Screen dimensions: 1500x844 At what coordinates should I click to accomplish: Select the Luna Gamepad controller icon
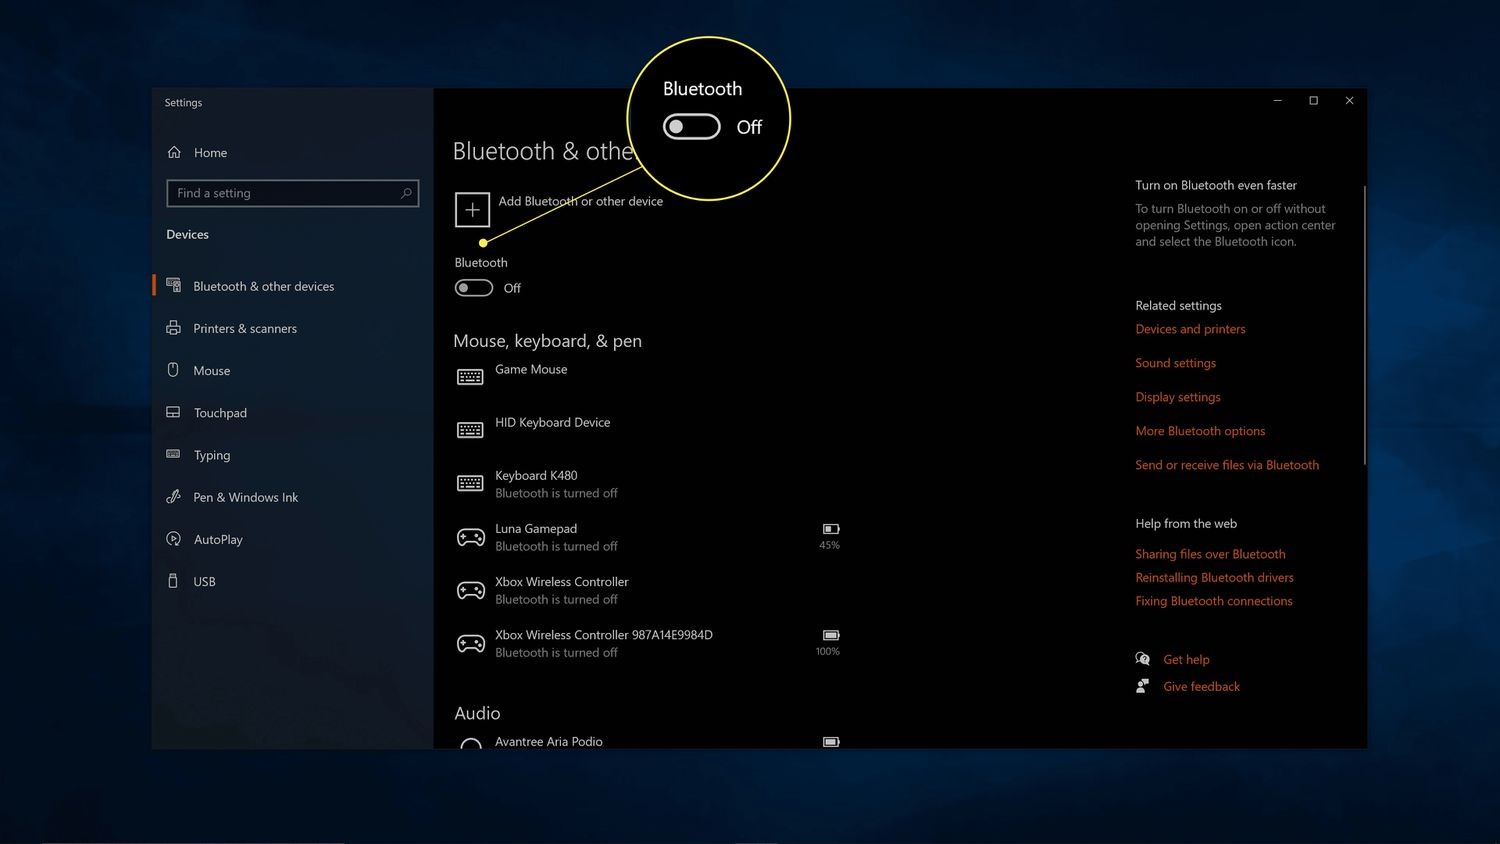click(x=470, y=537)
